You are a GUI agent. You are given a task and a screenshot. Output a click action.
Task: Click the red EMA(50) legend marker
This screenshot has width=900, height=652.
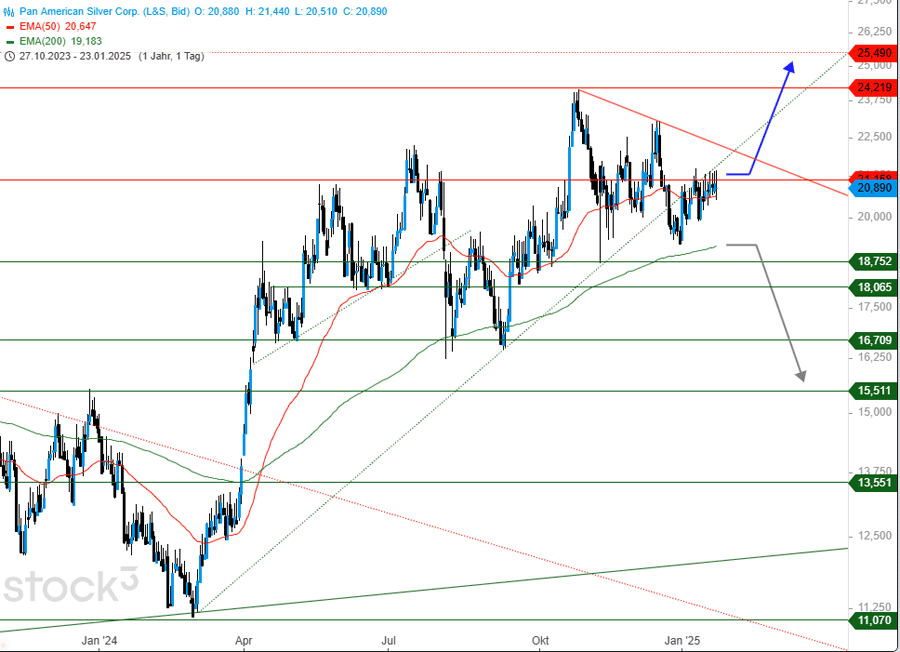[x=9, y=26]
